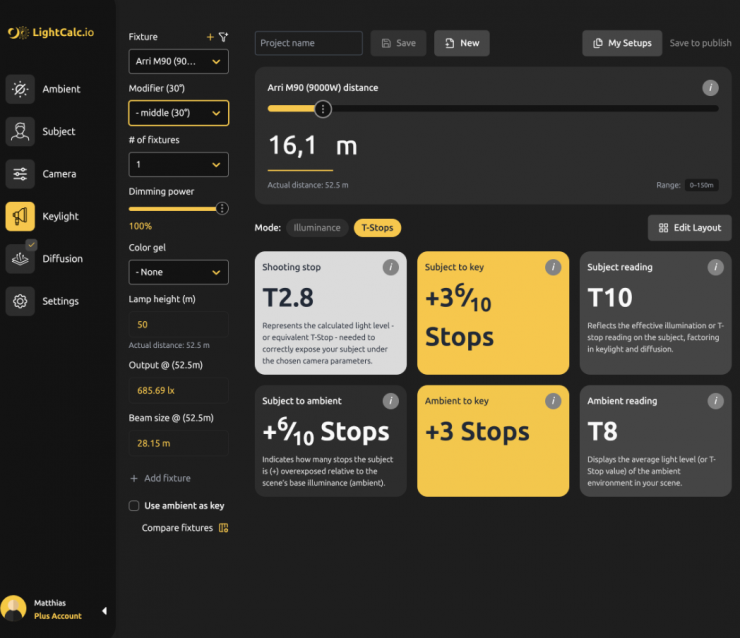
Task: Go to the Ambient section
Action: [47, 89]
